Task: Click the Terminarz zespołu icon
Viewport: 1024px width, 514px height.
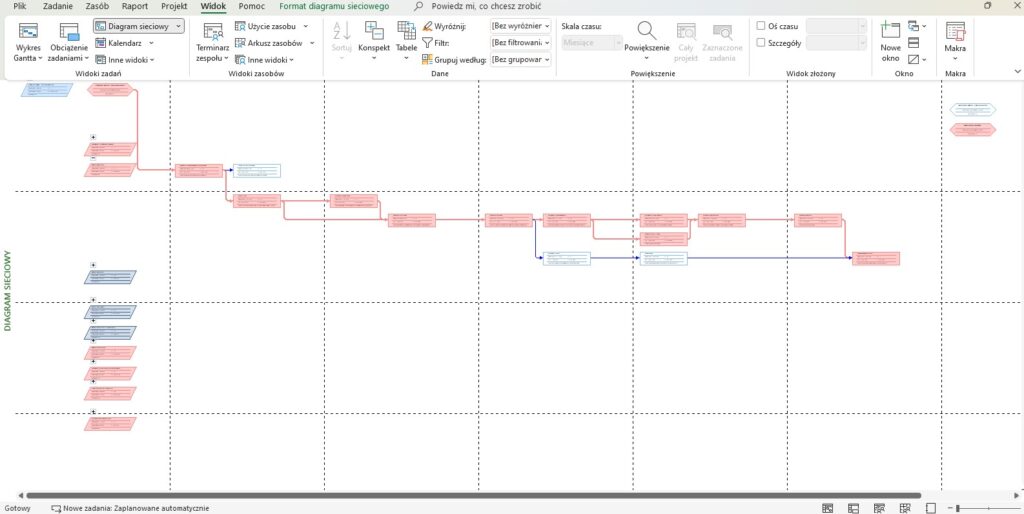Action: point(212,31)
